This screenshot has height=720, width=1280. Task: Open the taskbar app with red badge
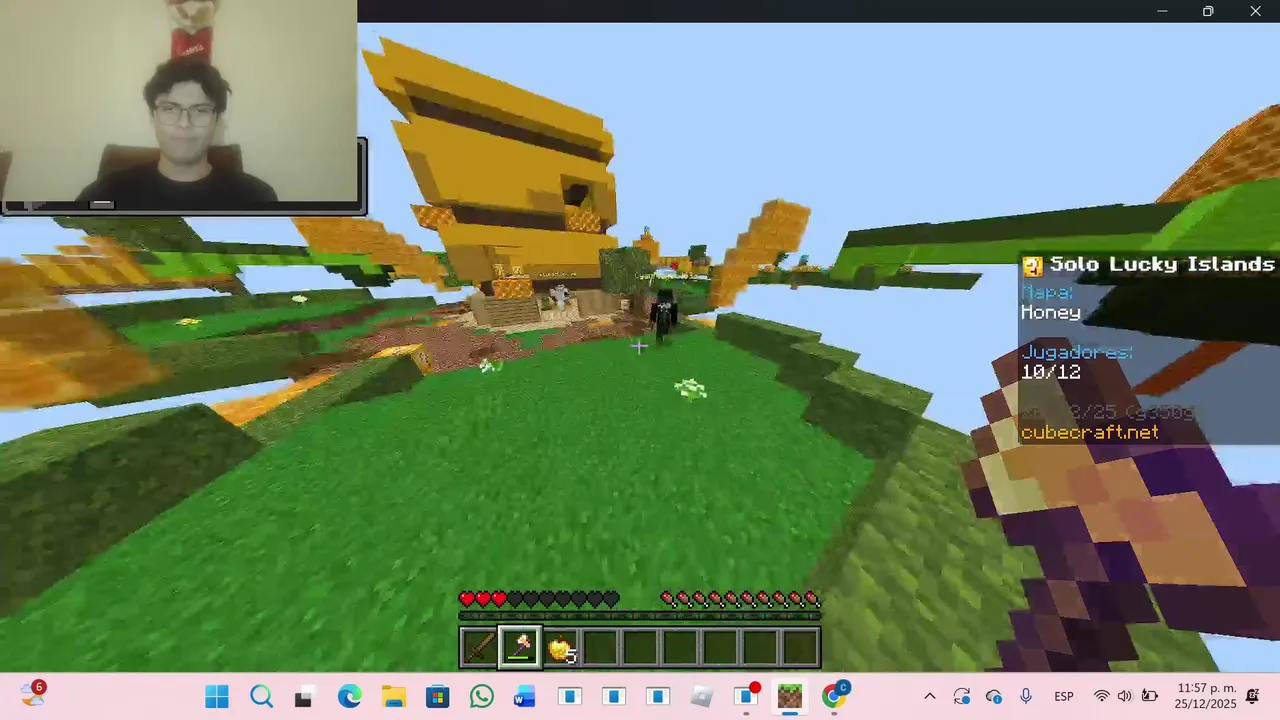click(746, 697)
